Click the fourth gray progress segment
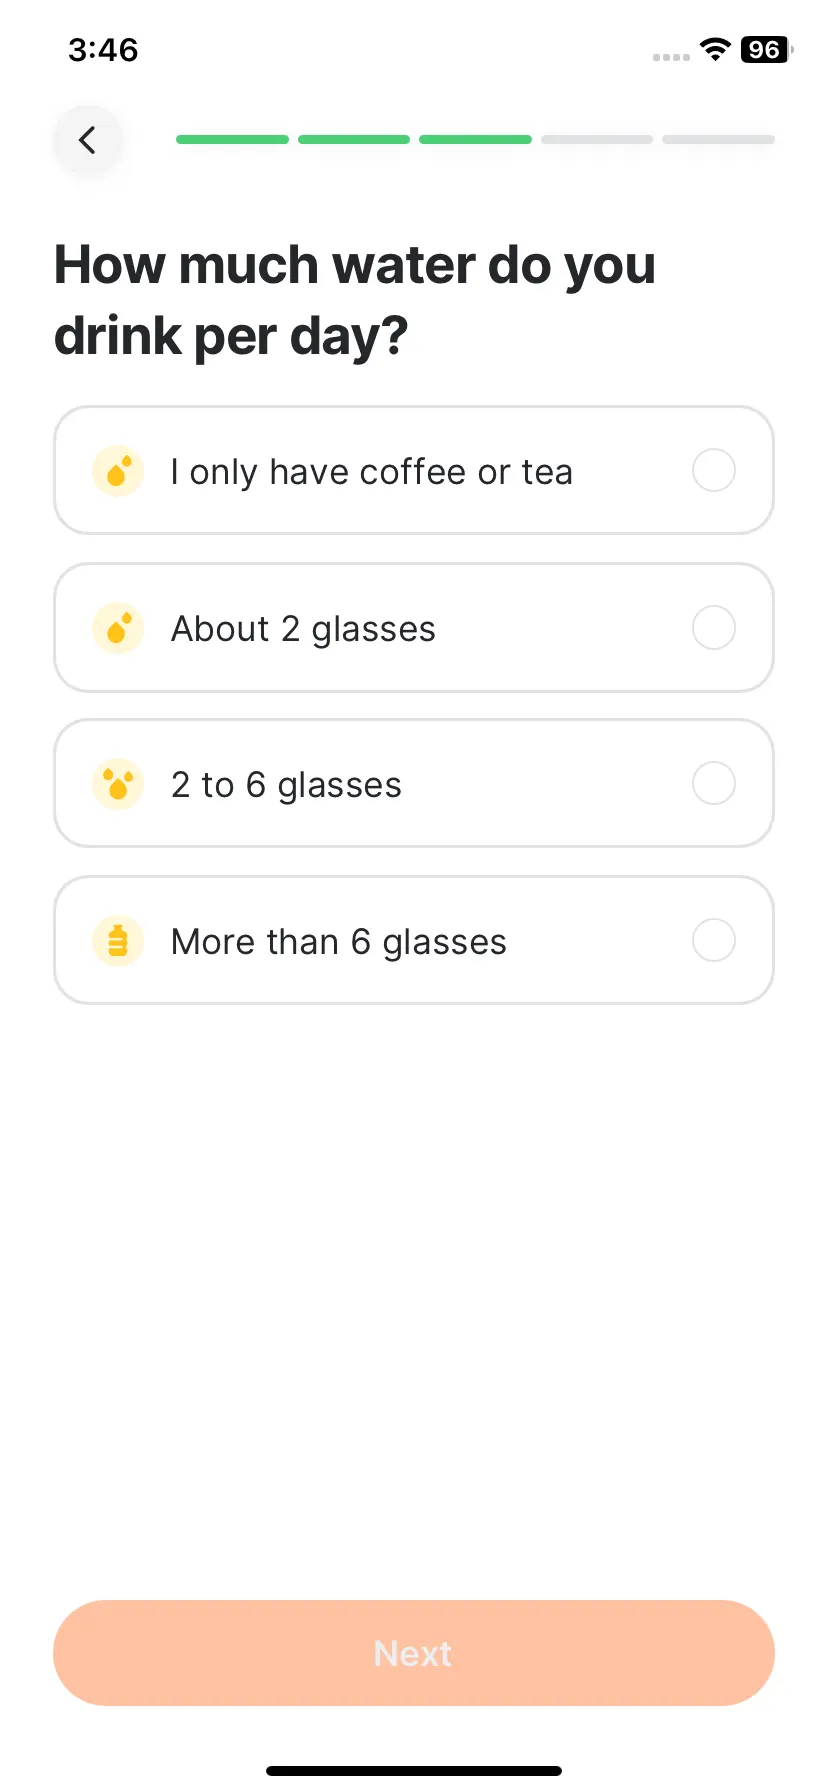Viewport: 828px width, 1792px height. click(597, 139)
